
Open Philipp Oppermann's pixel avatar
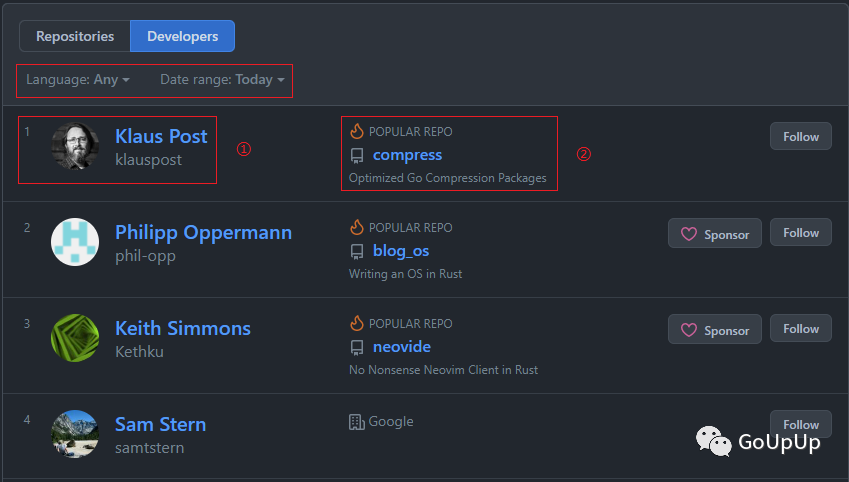coord(75,242)
